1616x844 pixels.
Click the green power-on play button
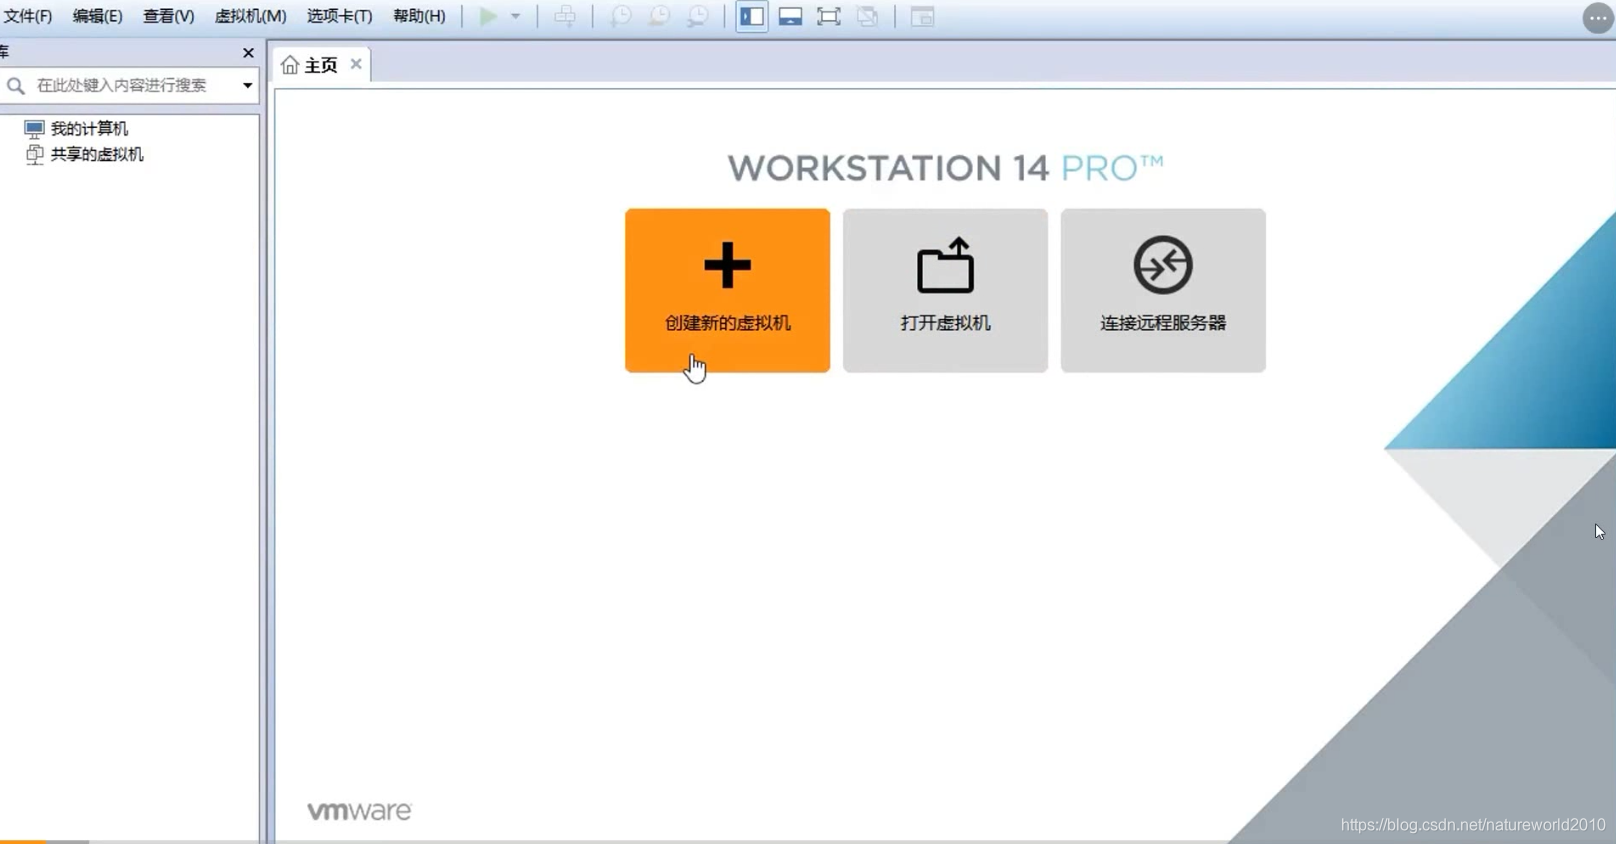488,16
